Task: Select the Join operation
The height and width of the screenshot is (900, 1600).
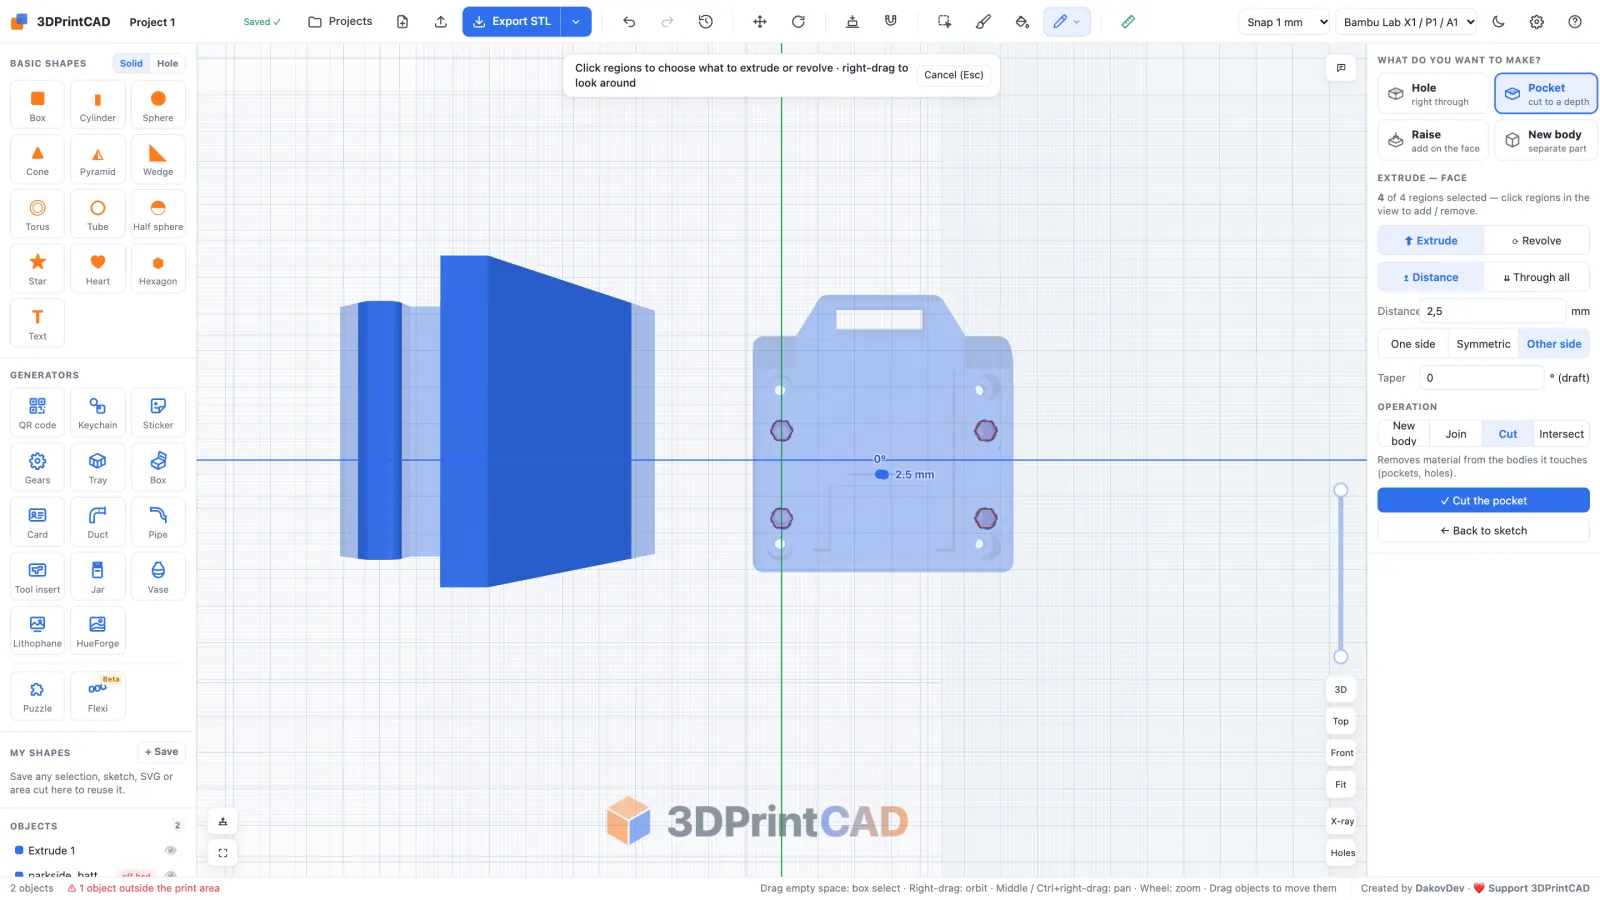Action: [1456, 434]
